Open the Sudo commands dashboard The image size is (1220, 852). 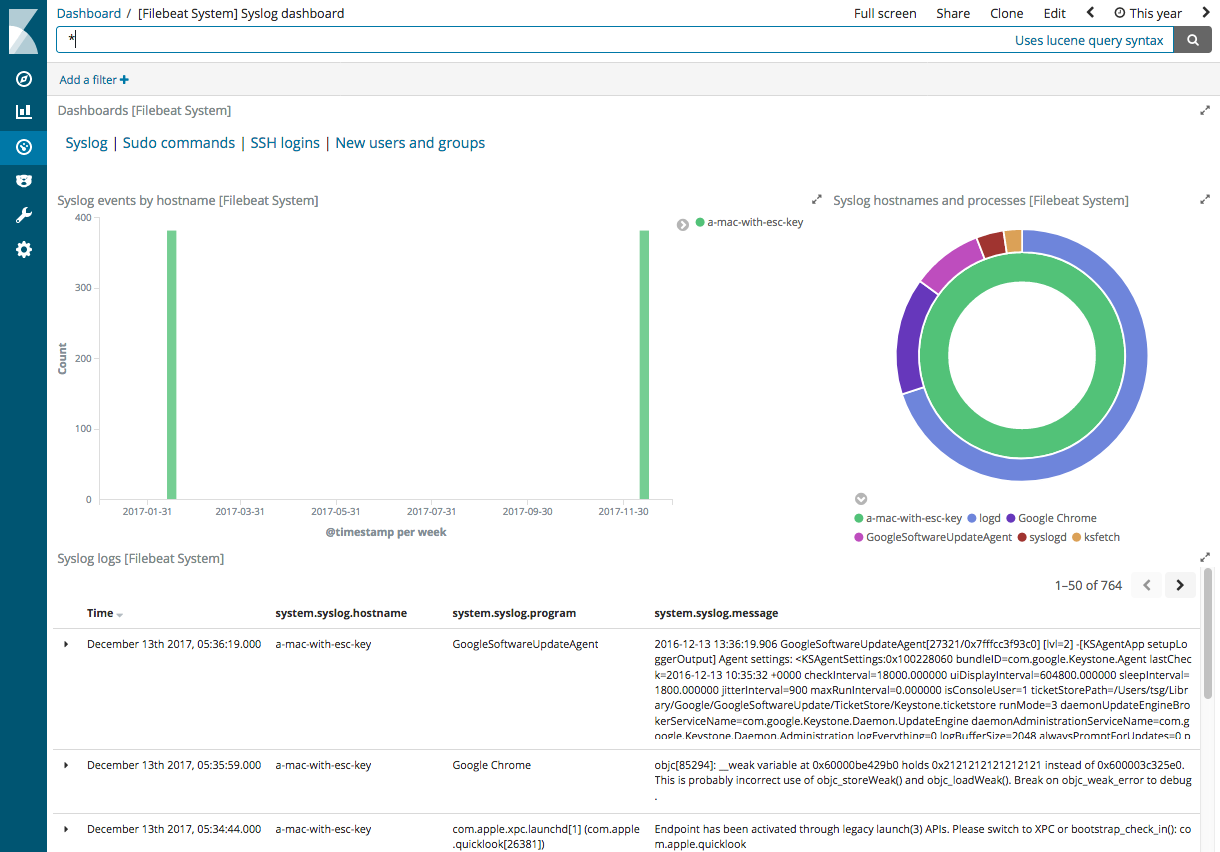tap(178, 142)
